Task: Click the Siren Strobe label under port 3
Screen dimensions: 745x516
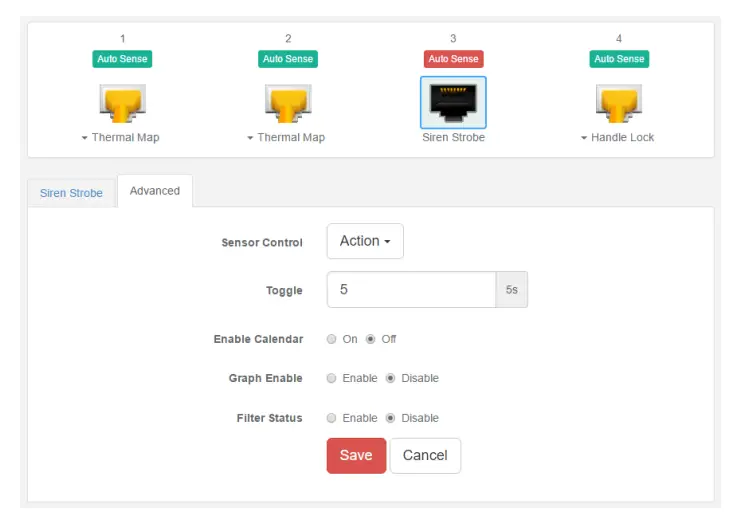Action: point(453,137)
